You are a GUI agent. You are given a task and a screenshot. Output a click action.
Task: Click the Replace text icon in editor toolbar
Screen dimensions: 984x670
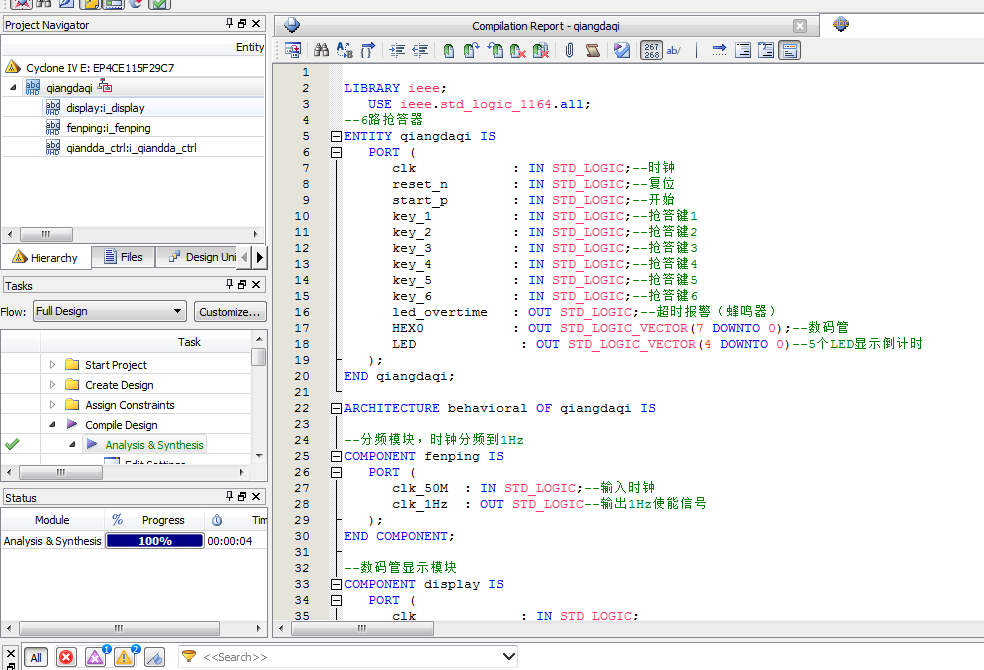coord(344,50)
